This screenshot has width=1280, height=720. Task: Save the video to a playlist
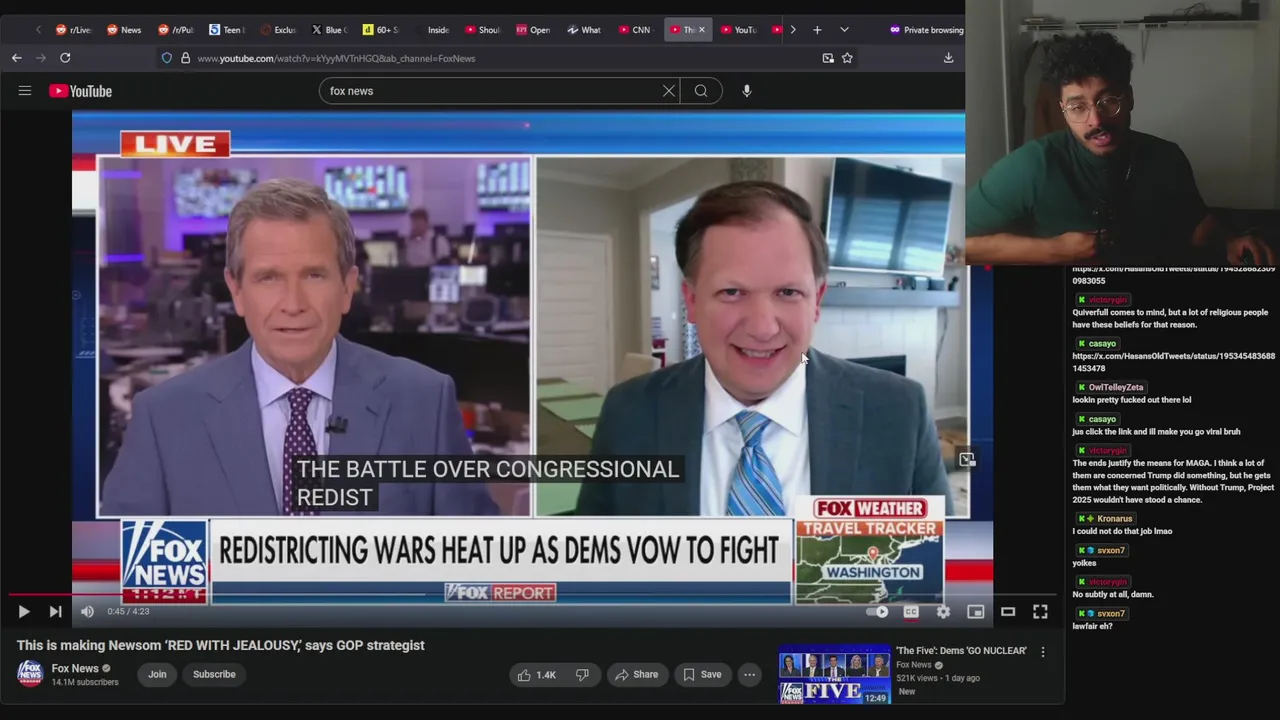tap(702, 675)
